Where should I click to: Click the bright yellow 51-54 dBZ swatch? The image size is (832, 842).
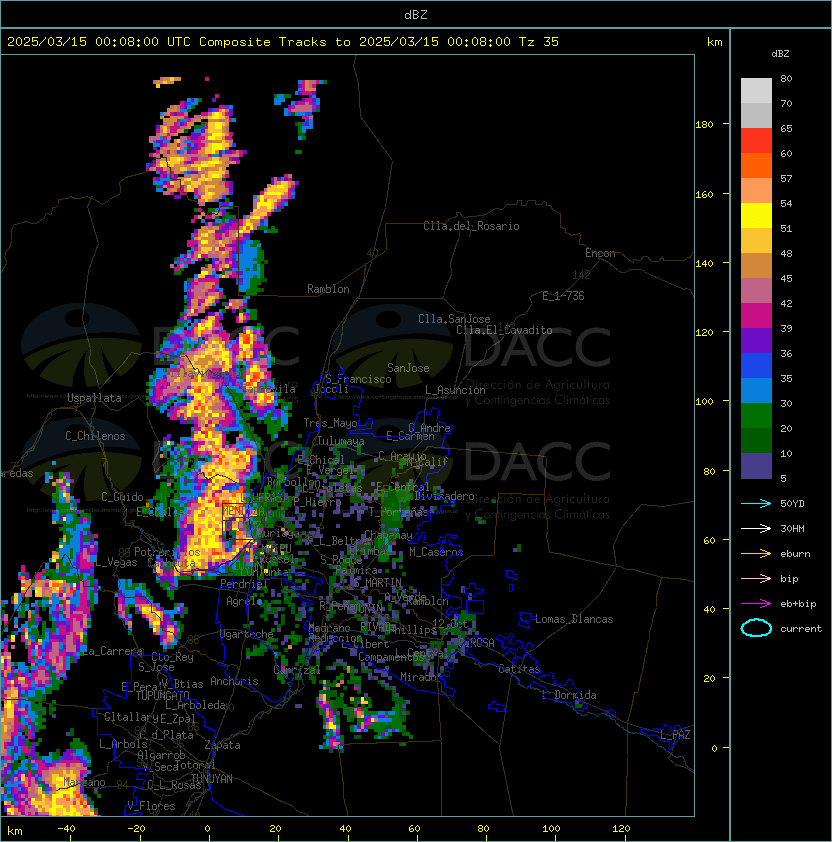click(756, 216)
